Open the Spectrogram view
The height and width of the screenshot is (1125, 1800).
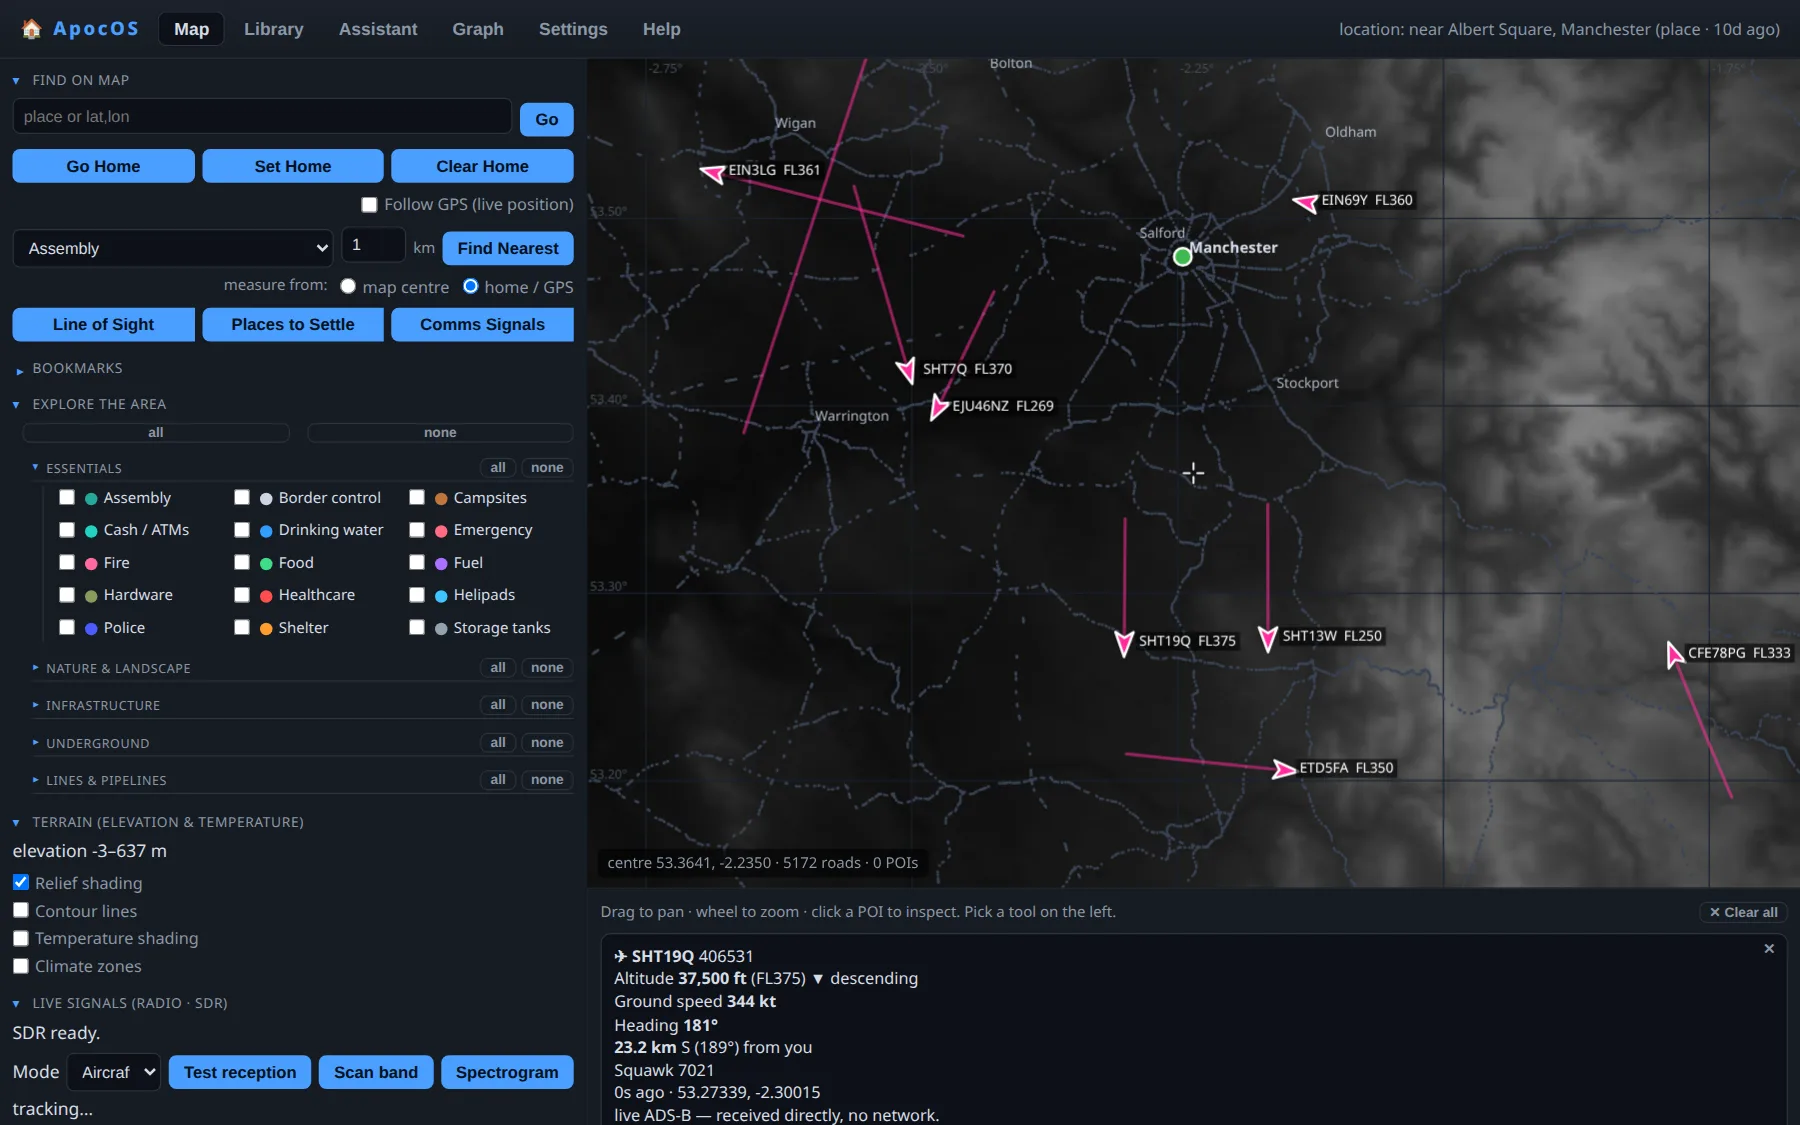click(507, 1072)
